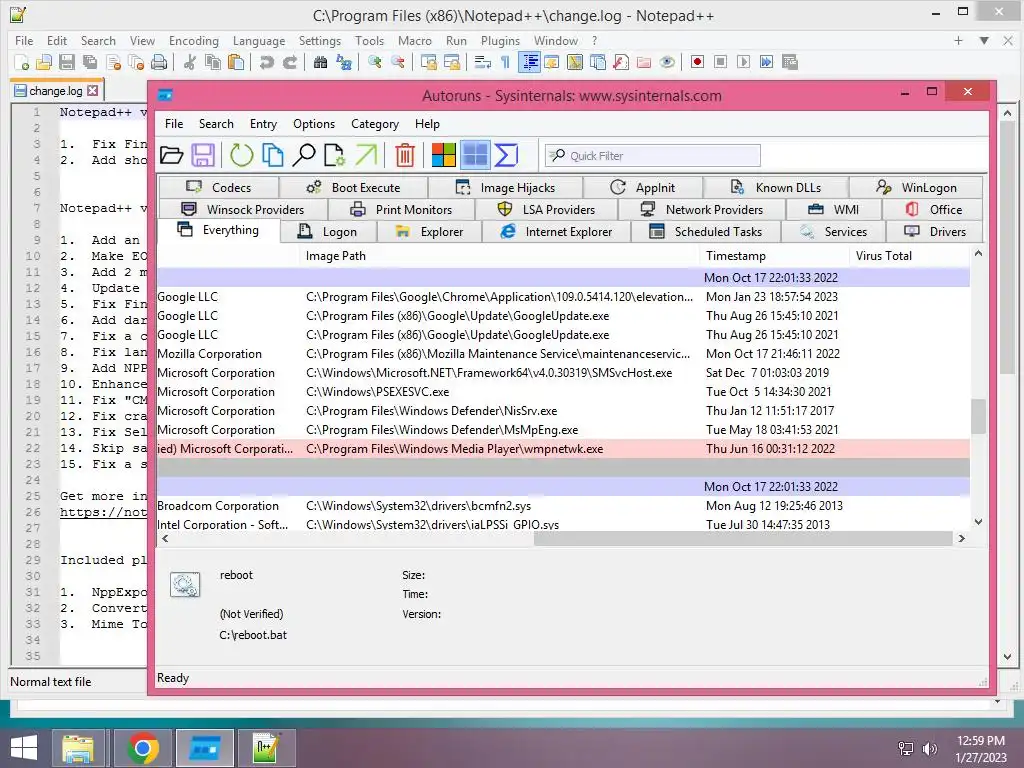Open the LSA Providers tab
Image resolution: width=1024 pixels, height=768 pixels.
point(547,210)
